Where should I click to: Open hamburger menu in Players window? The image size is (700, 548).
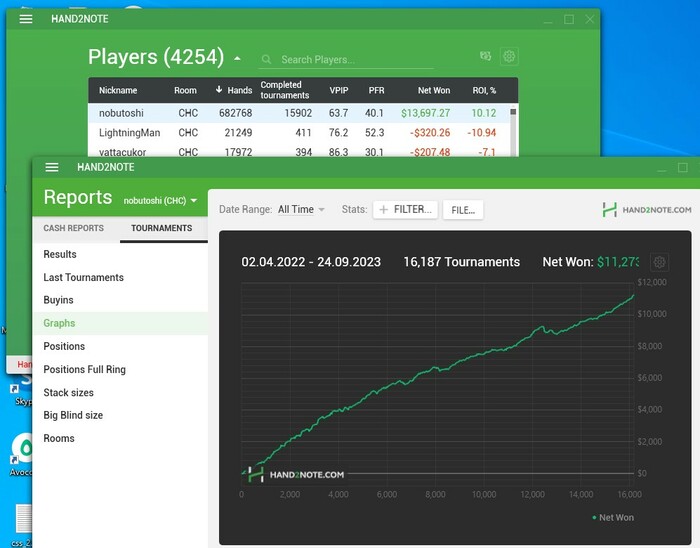click(26, 19)
